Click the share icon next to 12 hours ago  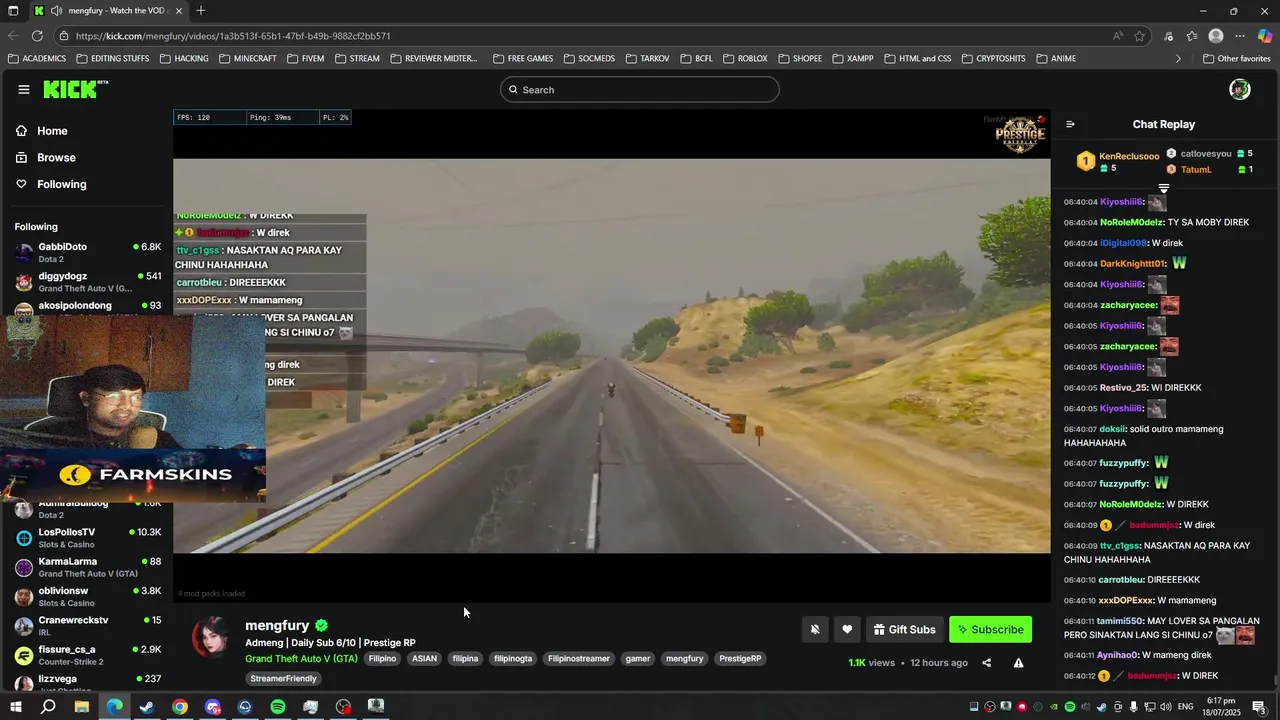tap(986, 663)
